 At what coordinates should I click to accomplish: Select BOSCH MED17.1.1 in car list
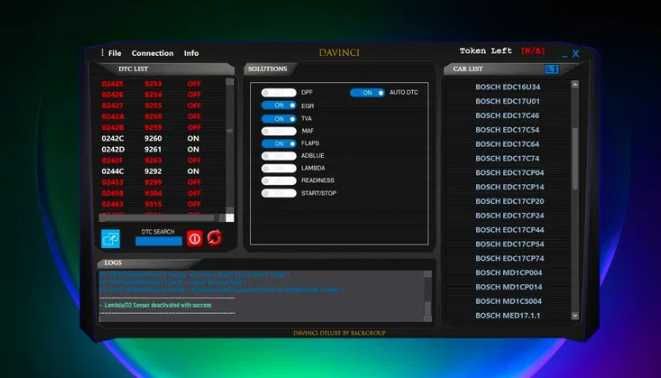click(508, 316)
